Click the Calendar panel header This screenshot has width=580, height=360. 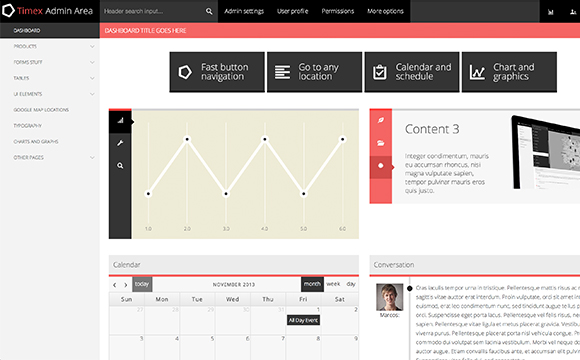tap(234, 265)
